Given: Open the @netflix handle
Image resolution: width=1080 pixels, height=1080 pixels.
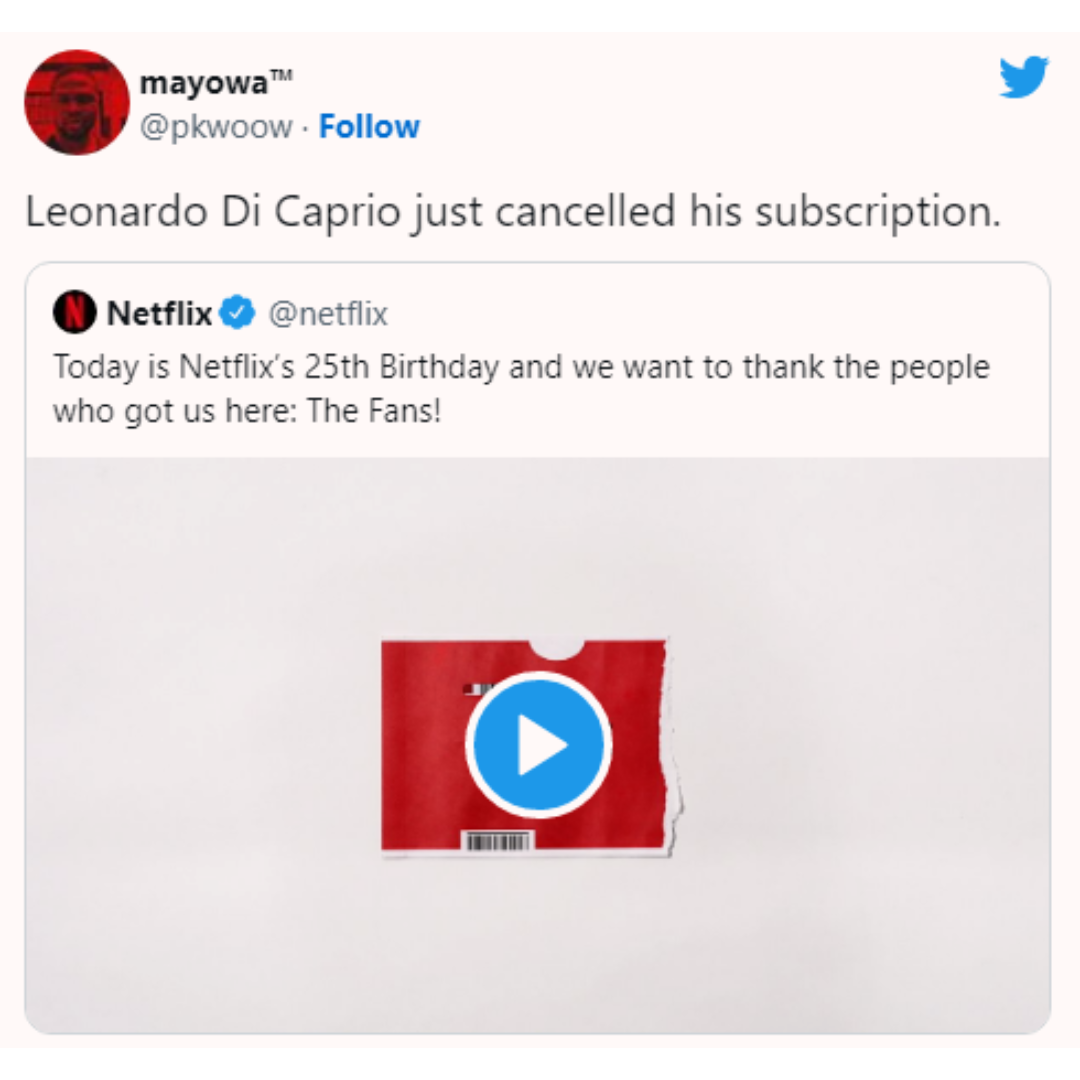Looking at the screenshot, I should tap(328, 313).
